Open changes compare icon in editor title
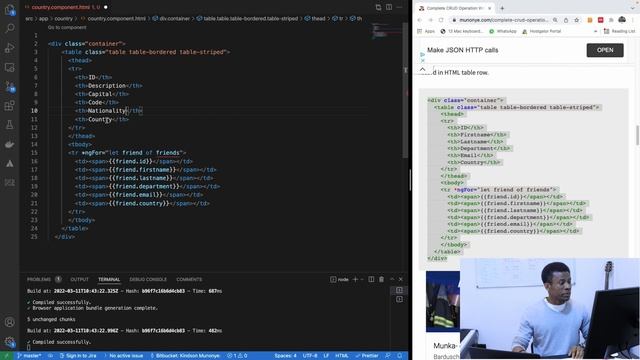 pyautogui.click(x=378, y=7)
